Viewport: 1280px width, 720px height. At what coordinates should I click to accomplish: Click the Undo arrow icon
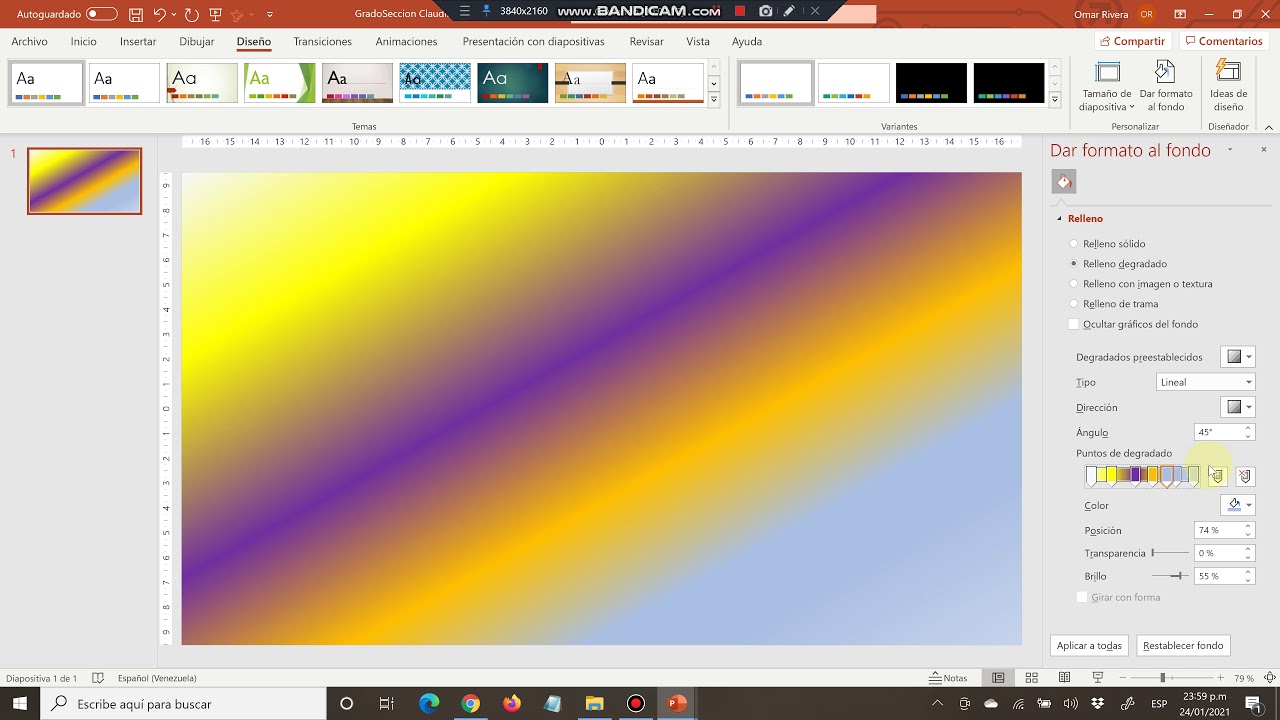(159, 14)
